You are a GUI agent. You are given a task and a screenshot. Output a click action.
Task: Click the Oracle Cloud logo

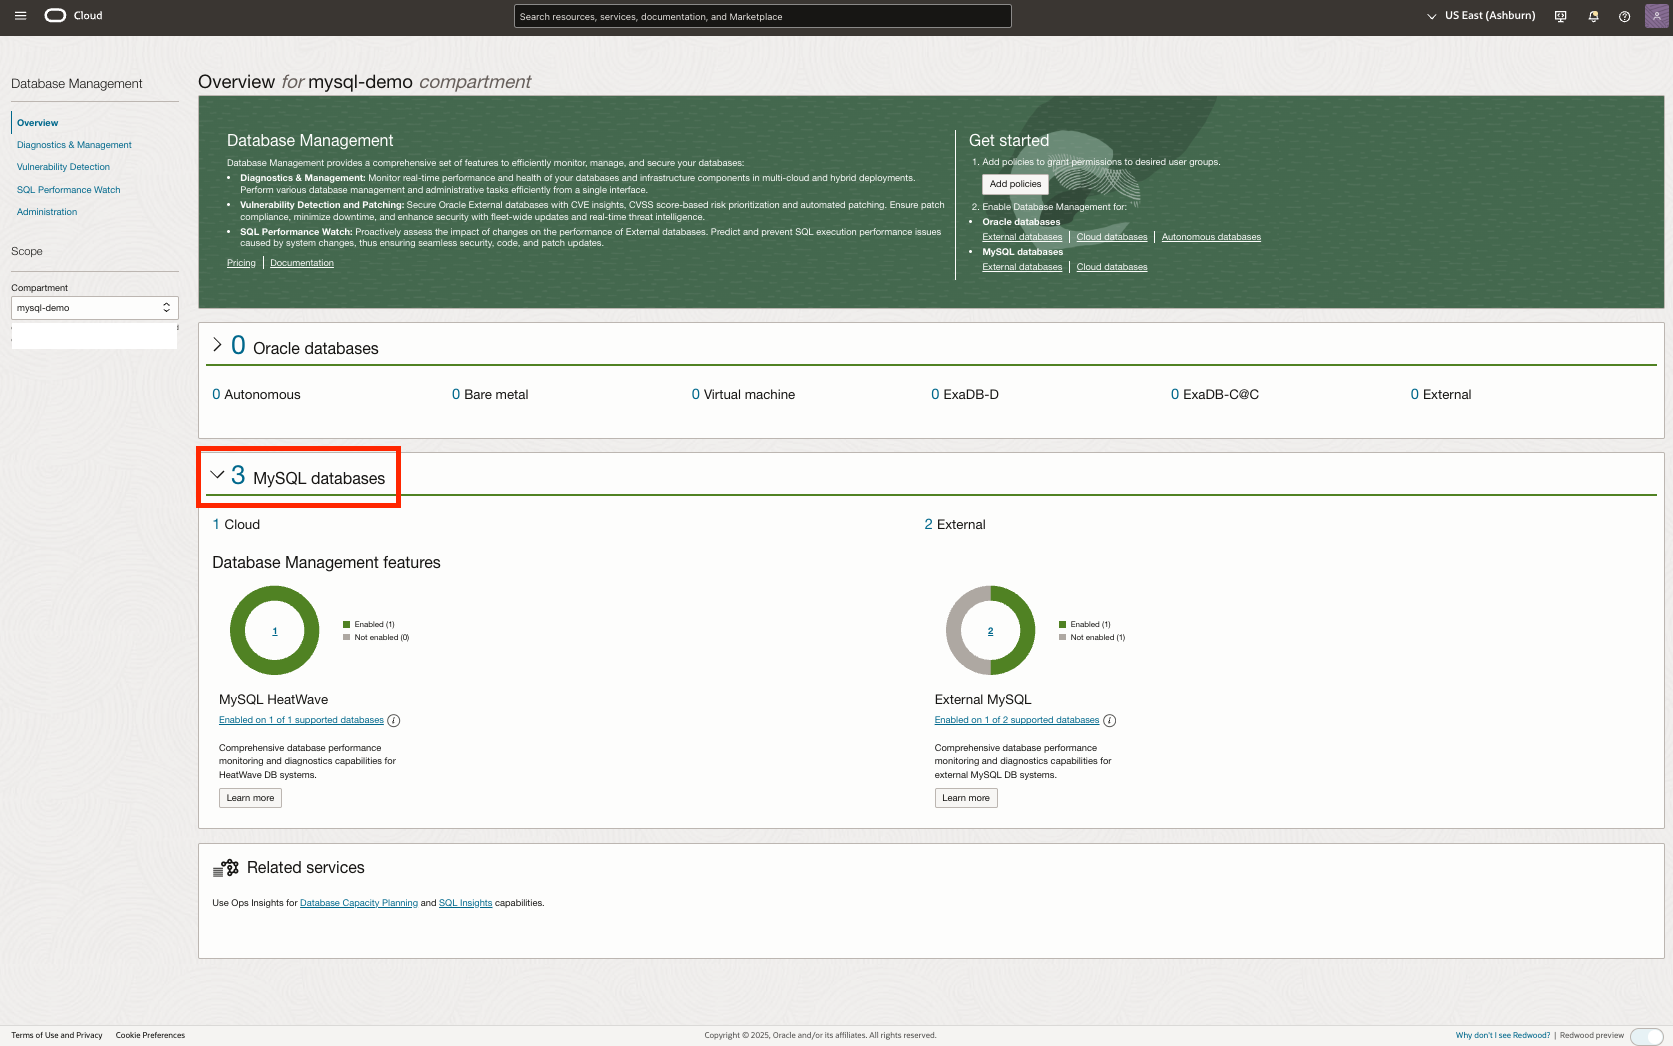coord(57,15)
